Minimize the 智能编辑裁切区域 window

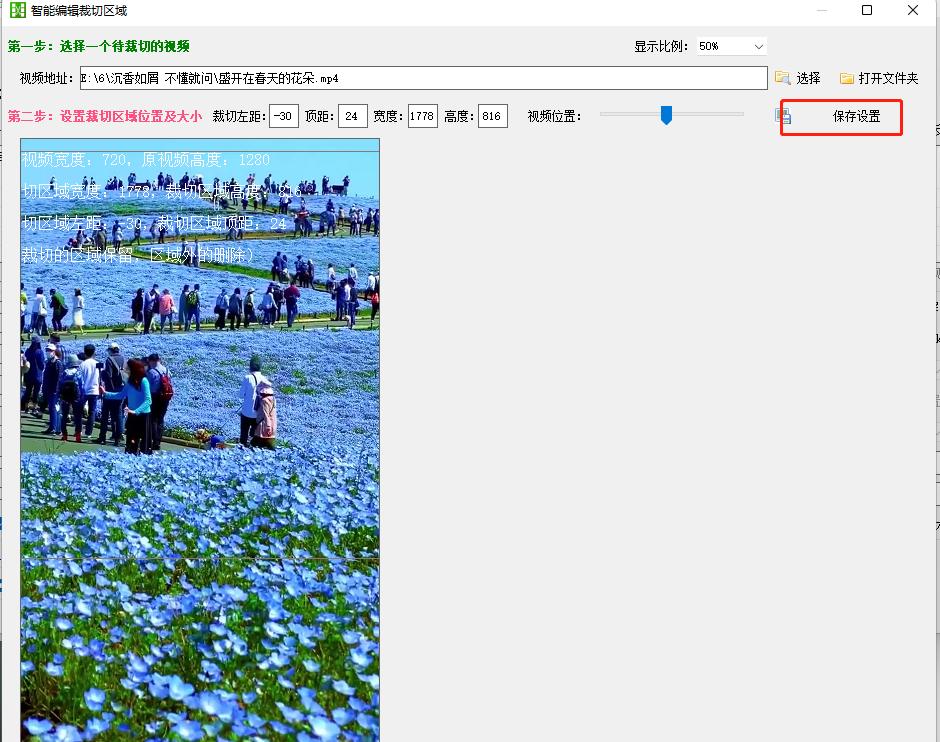pyautogui.click(x=821, y=11)
